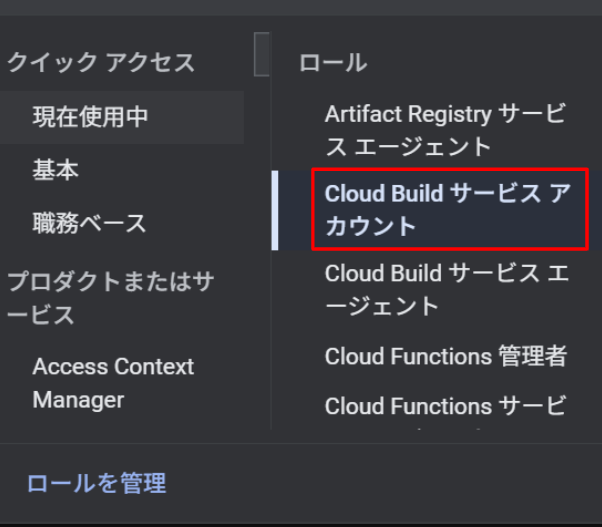602x527 pixels.
Task: Select the Cloud Build サービス アカウント role
Action: click(447, 209)
